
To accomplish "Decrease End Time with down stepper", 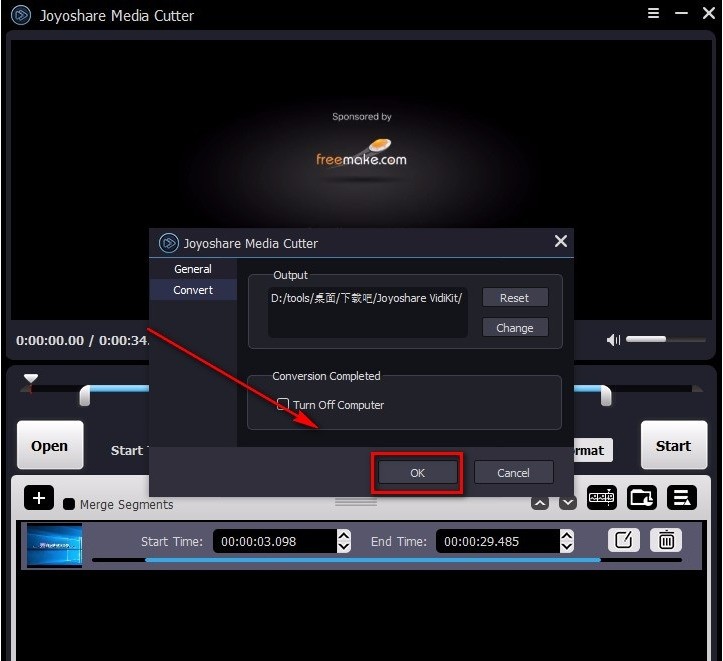I will click(x=567, y=547).
